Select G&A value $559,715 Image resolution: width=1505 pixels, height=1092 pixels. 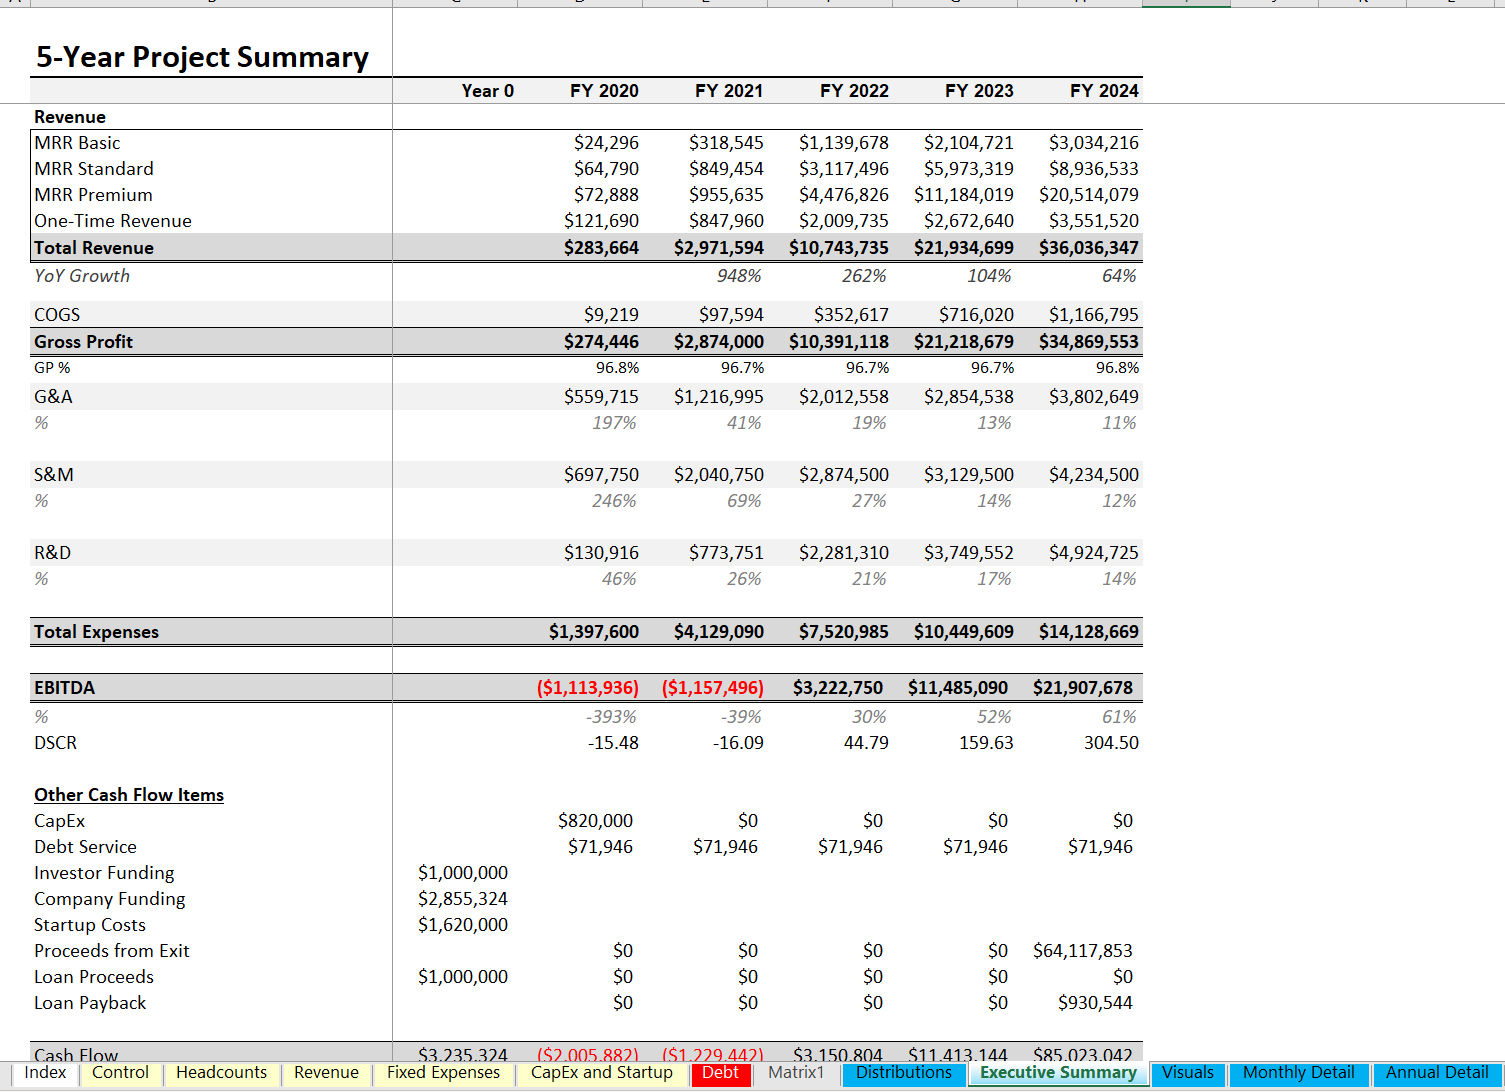601,397
